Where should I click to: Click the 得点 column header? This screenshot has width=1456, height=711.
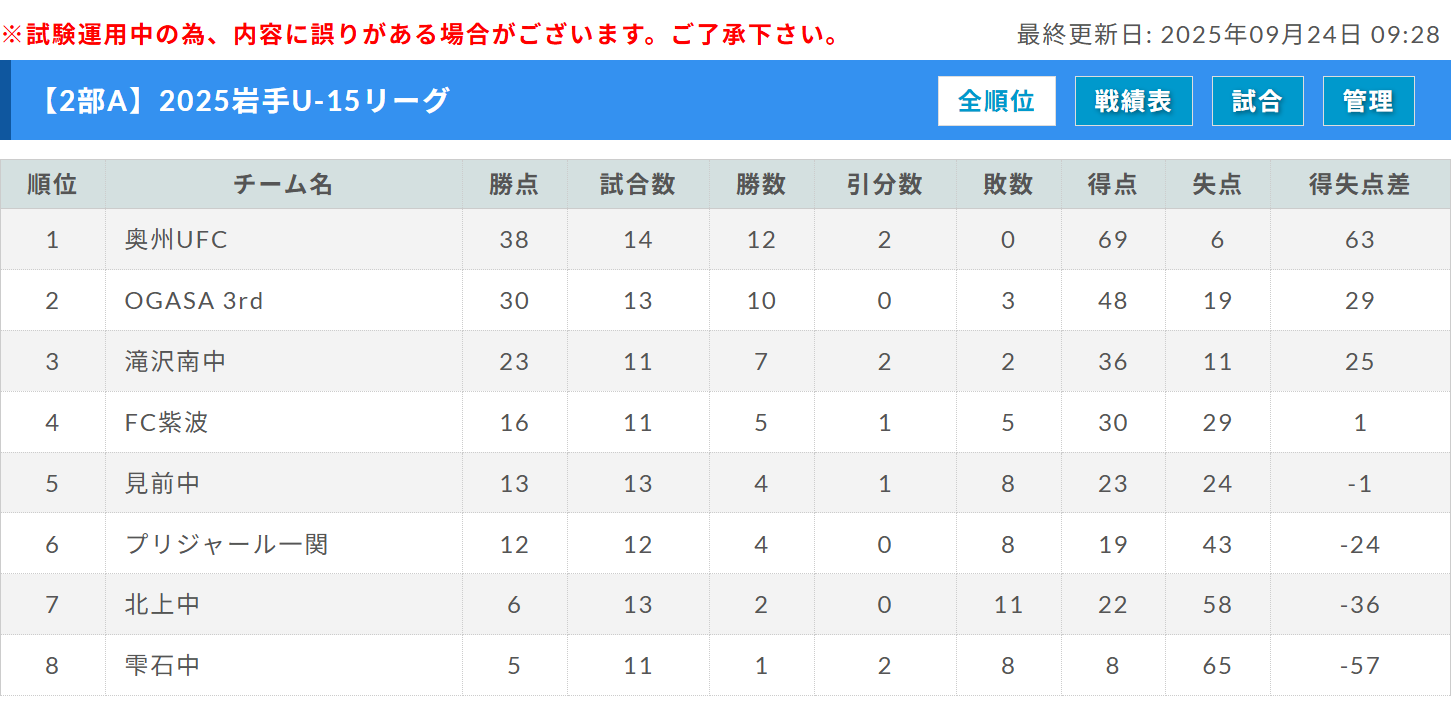[1112, 184]
